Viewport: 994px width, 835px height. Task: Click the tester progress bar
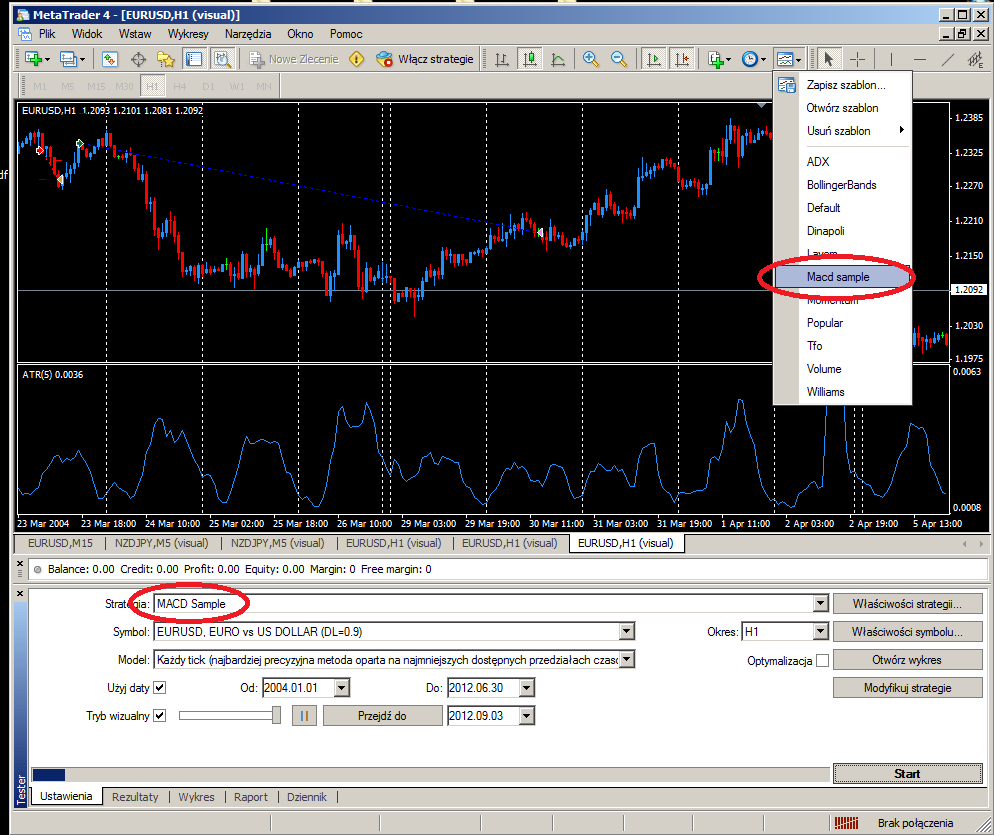(x=430, y=774)
